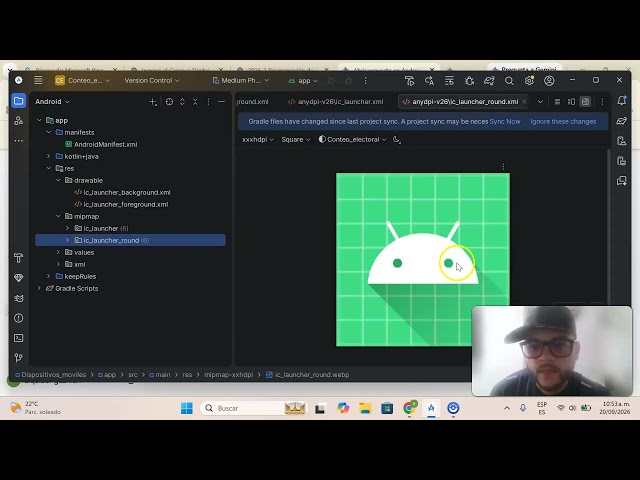Open the Square shape dropdown
This screenshot has height=480, width=640.
tap(296, 140)
